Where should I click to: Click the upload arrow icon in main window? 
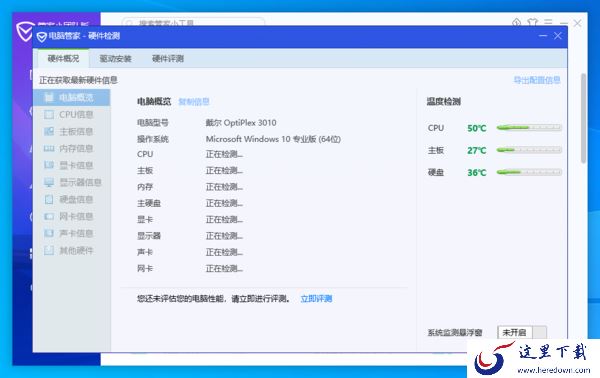point(517,23)
